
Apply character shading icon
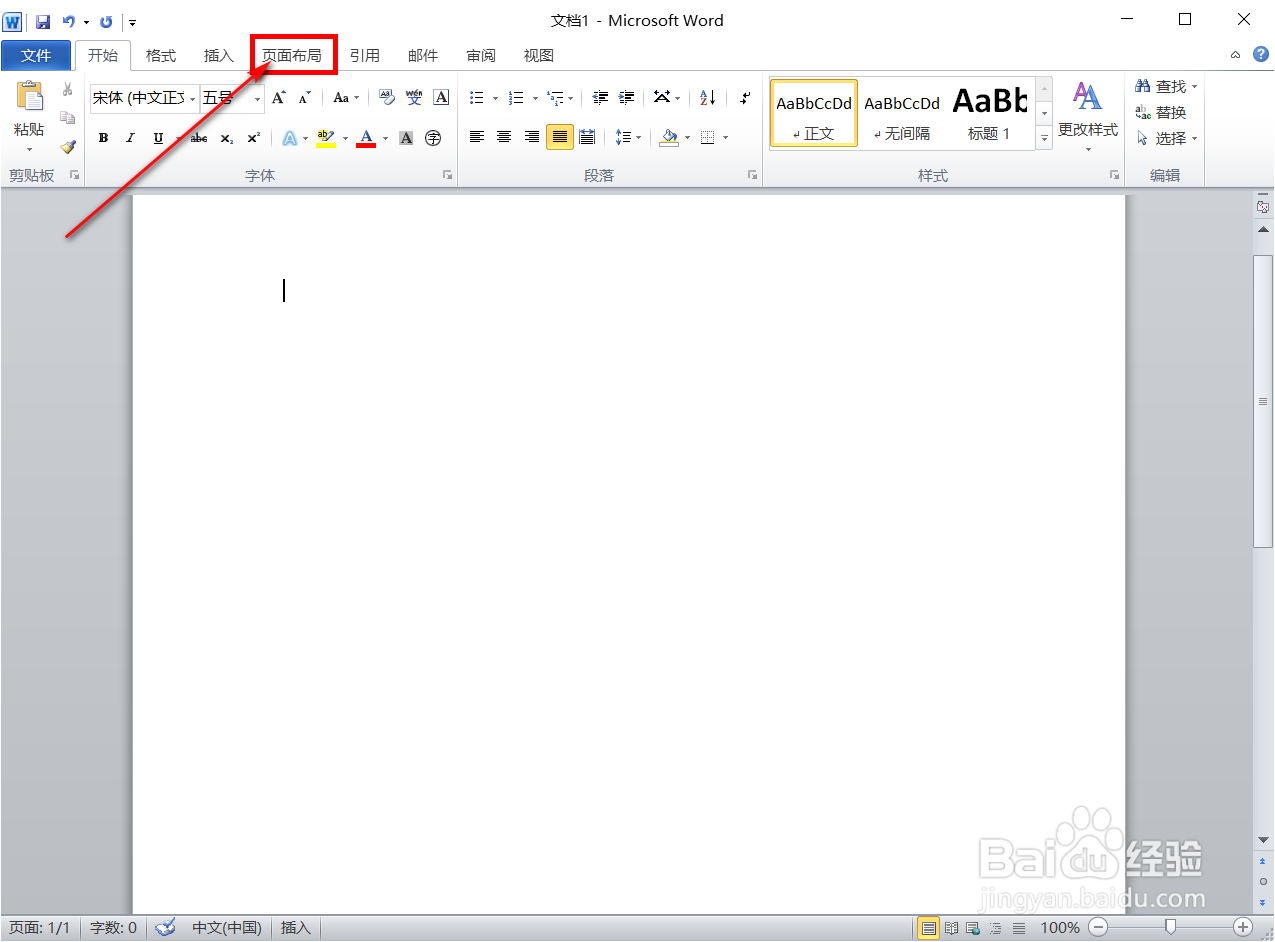pos(406,138)
